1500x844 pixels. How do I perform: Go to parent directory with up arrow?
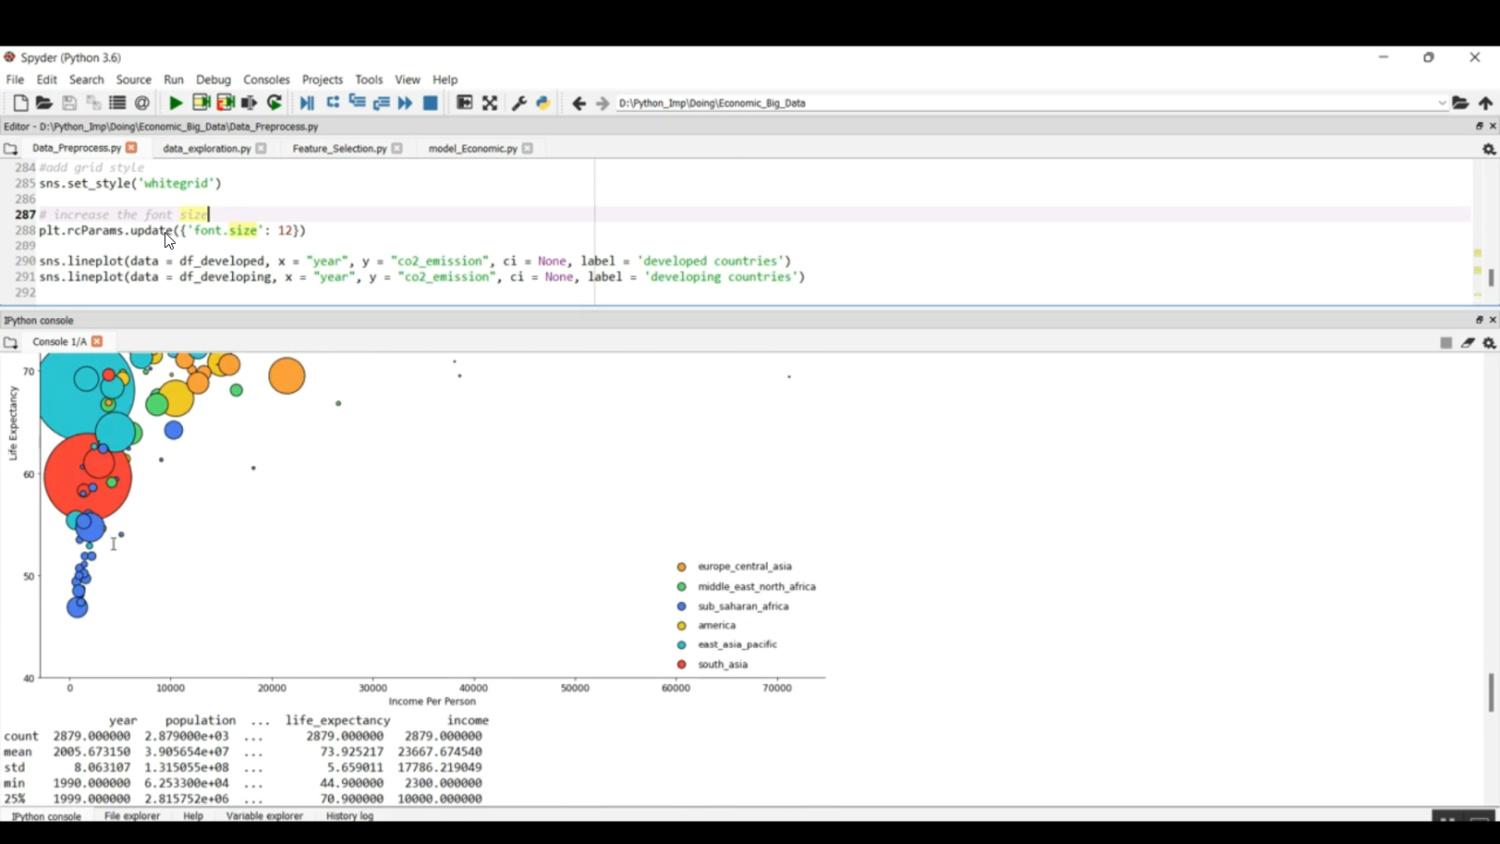pyautogui.click(x=1486, y=103)
